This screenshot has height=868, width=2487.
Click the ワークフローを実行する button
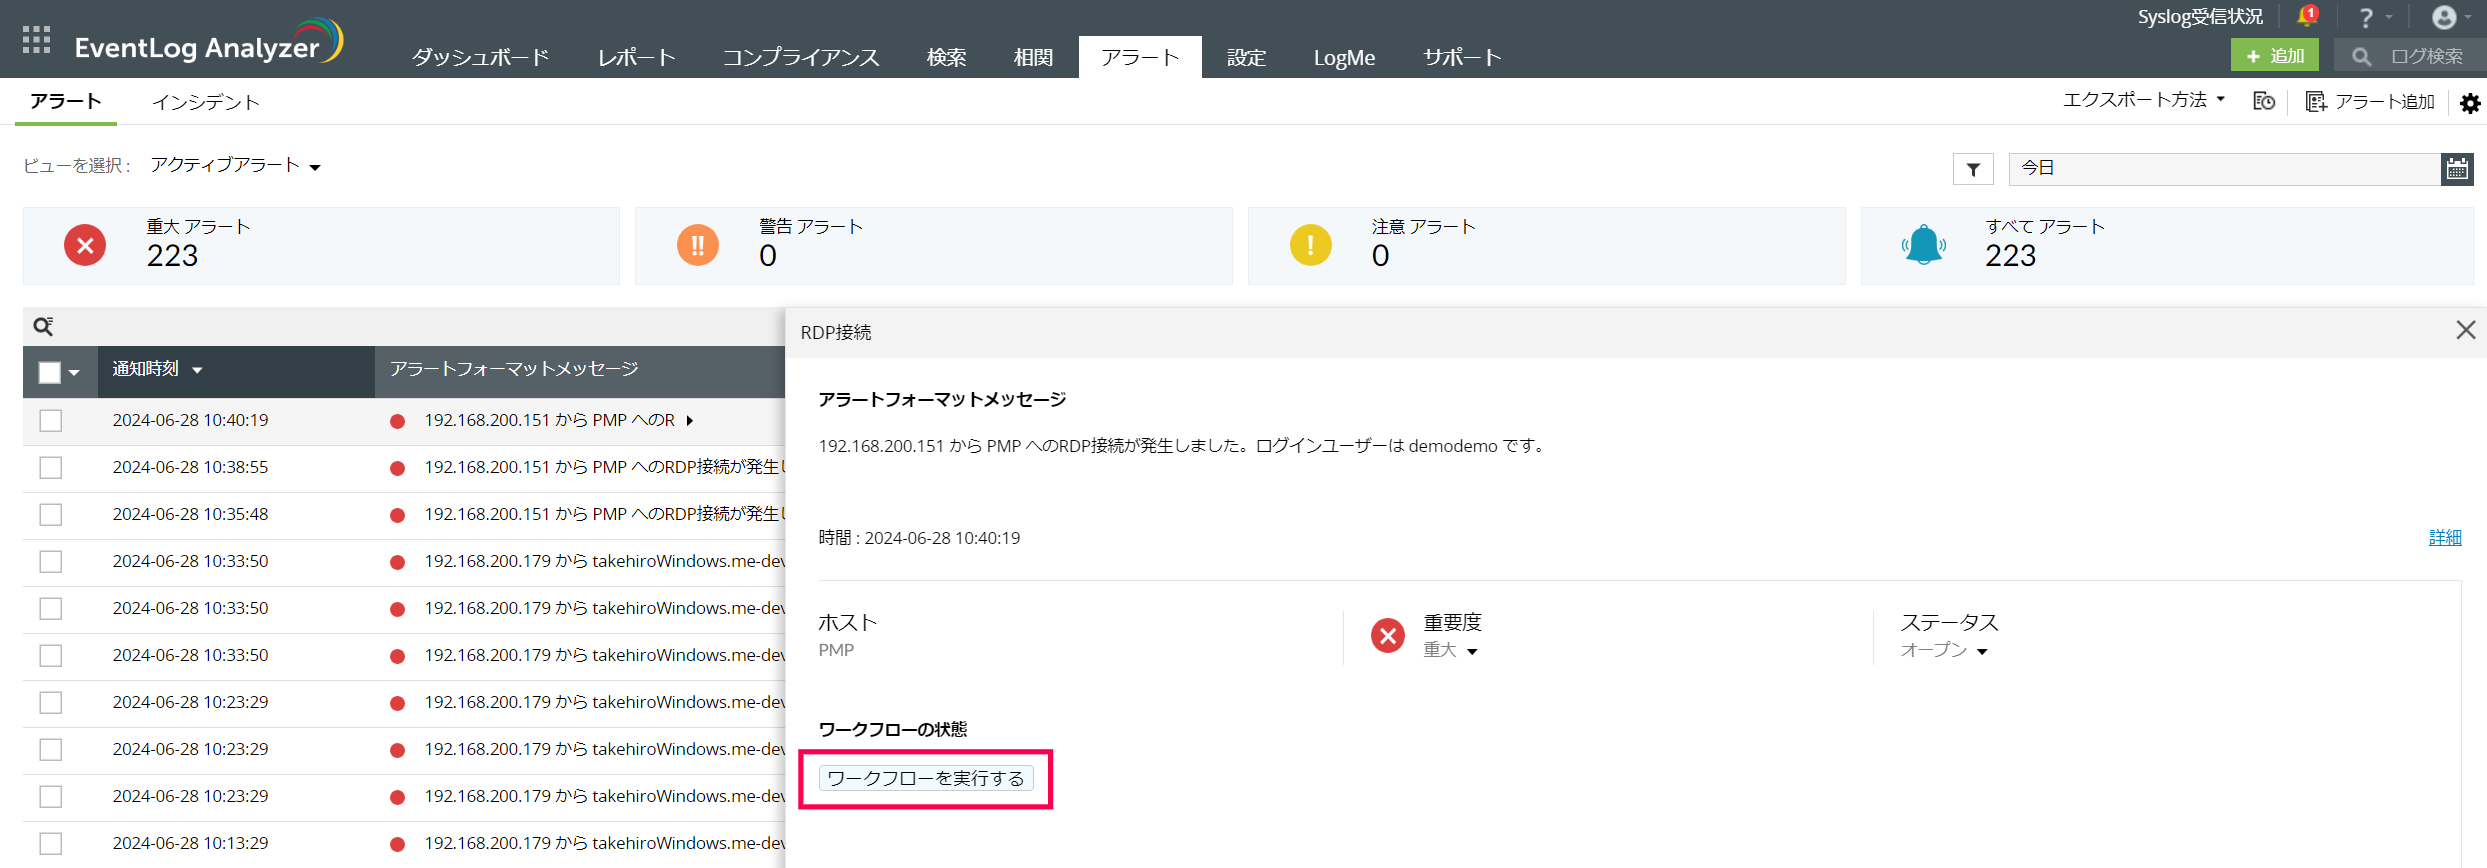point(925,778)
